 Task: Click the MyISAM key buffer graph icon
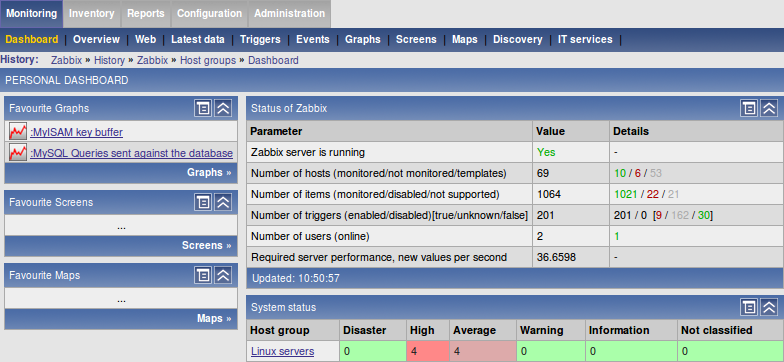pyautogui.click(x=18, y=132)
